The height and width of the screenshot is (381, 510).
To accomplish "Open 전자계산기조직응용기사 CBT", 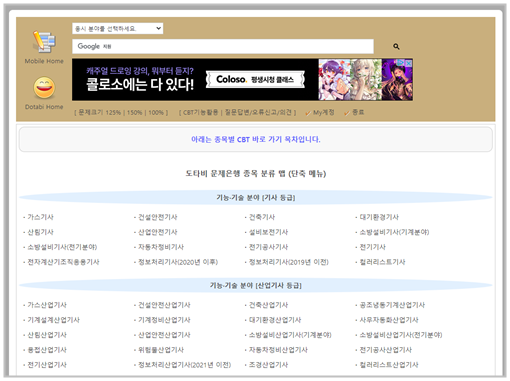I will (63, 262).
